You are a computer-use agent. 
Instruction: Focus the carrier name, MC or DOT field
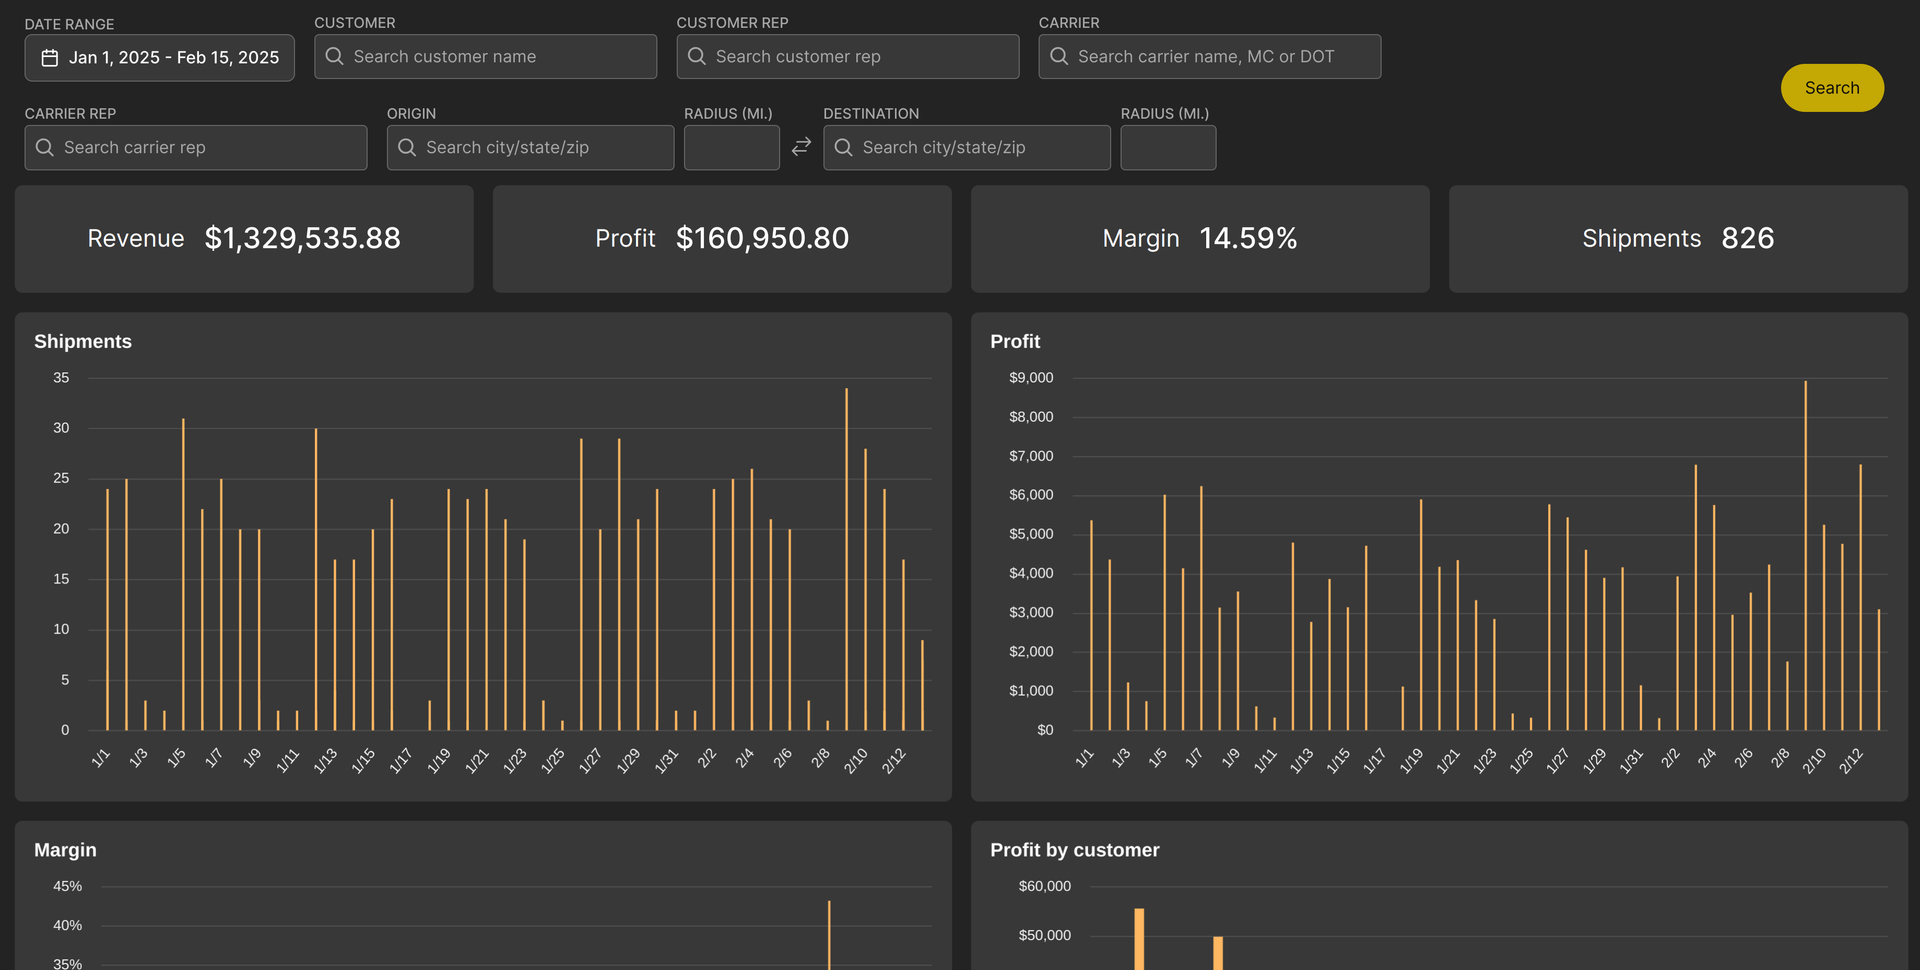[x=1210, y=57]
